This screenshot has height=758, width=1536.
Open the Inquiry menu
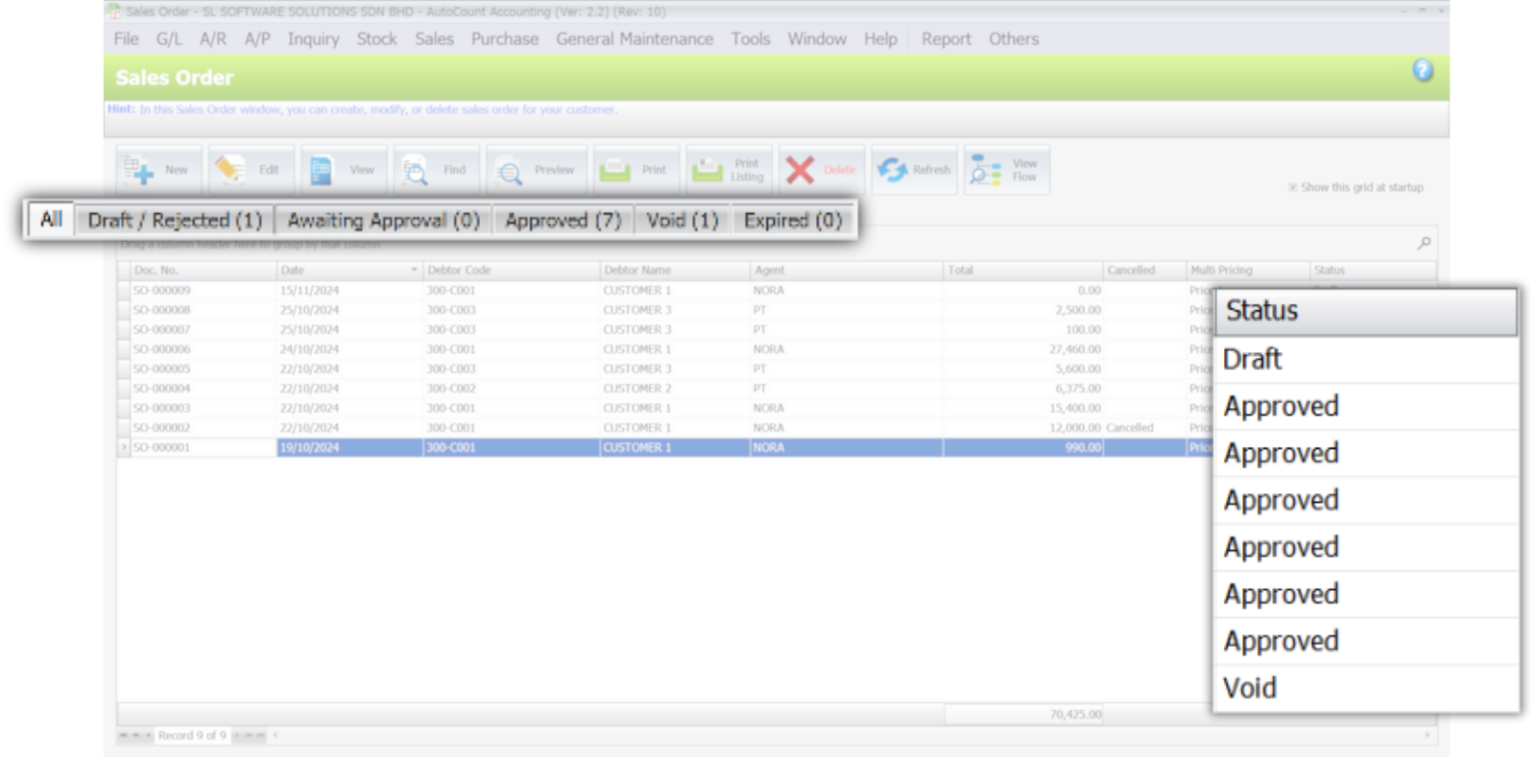(313, 39)
